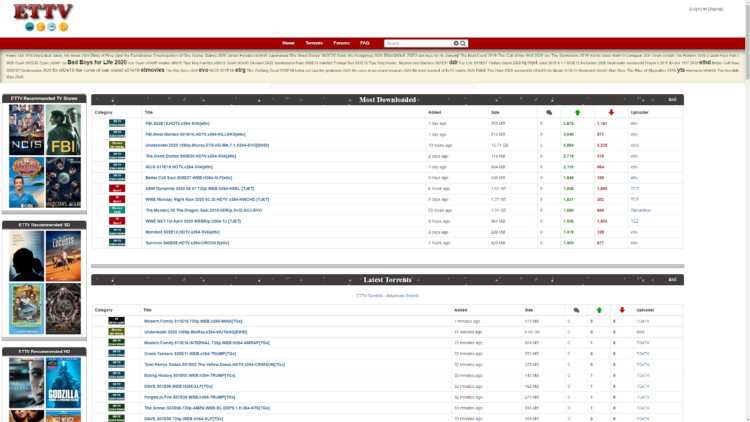
Task: Click red Sport category badge of AEW Dynamite row
Action: coord(117,189)
